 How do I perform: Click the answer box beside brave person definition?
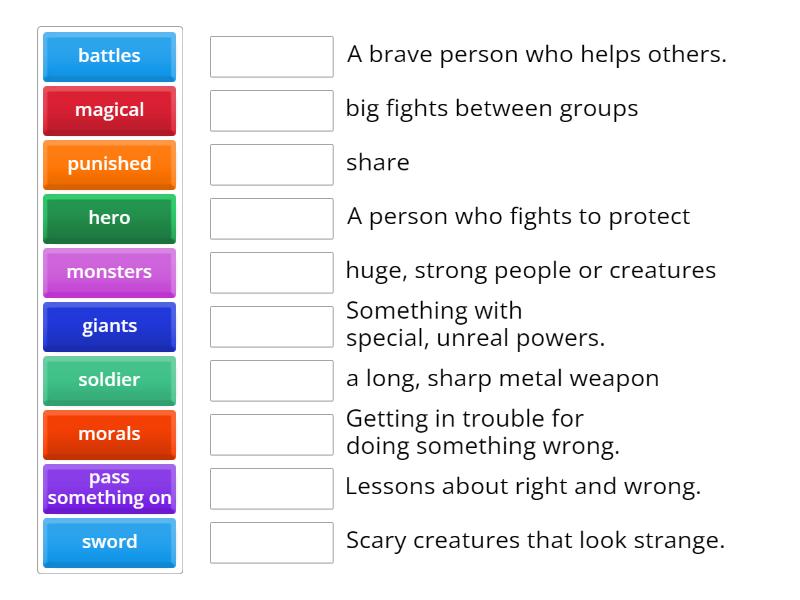tap(271, 56)
